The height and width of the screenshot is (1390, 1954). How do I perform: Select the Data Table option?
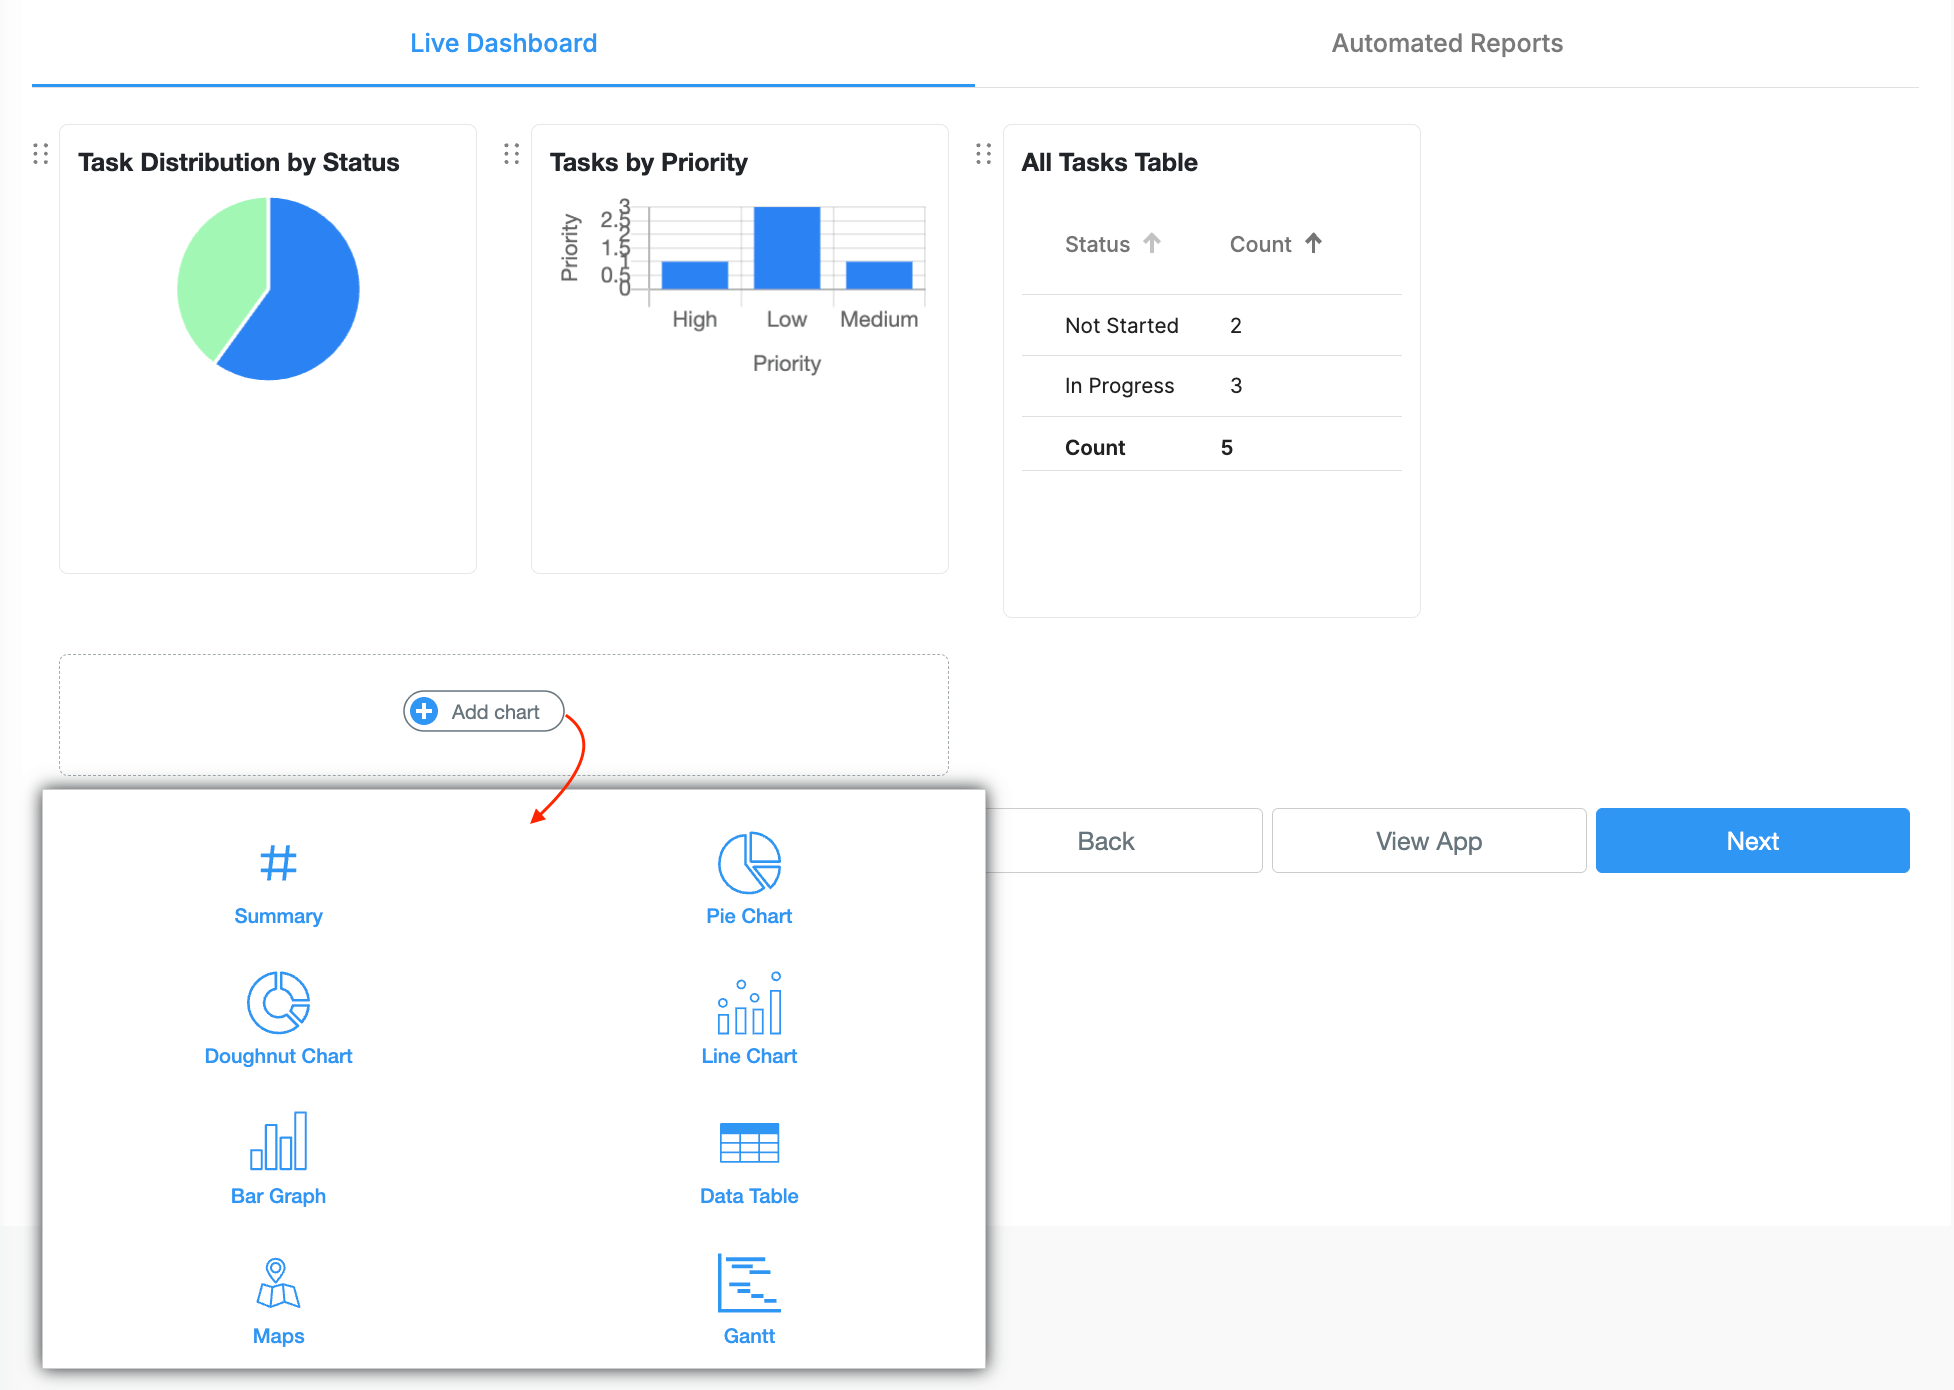click(748, 1160)
